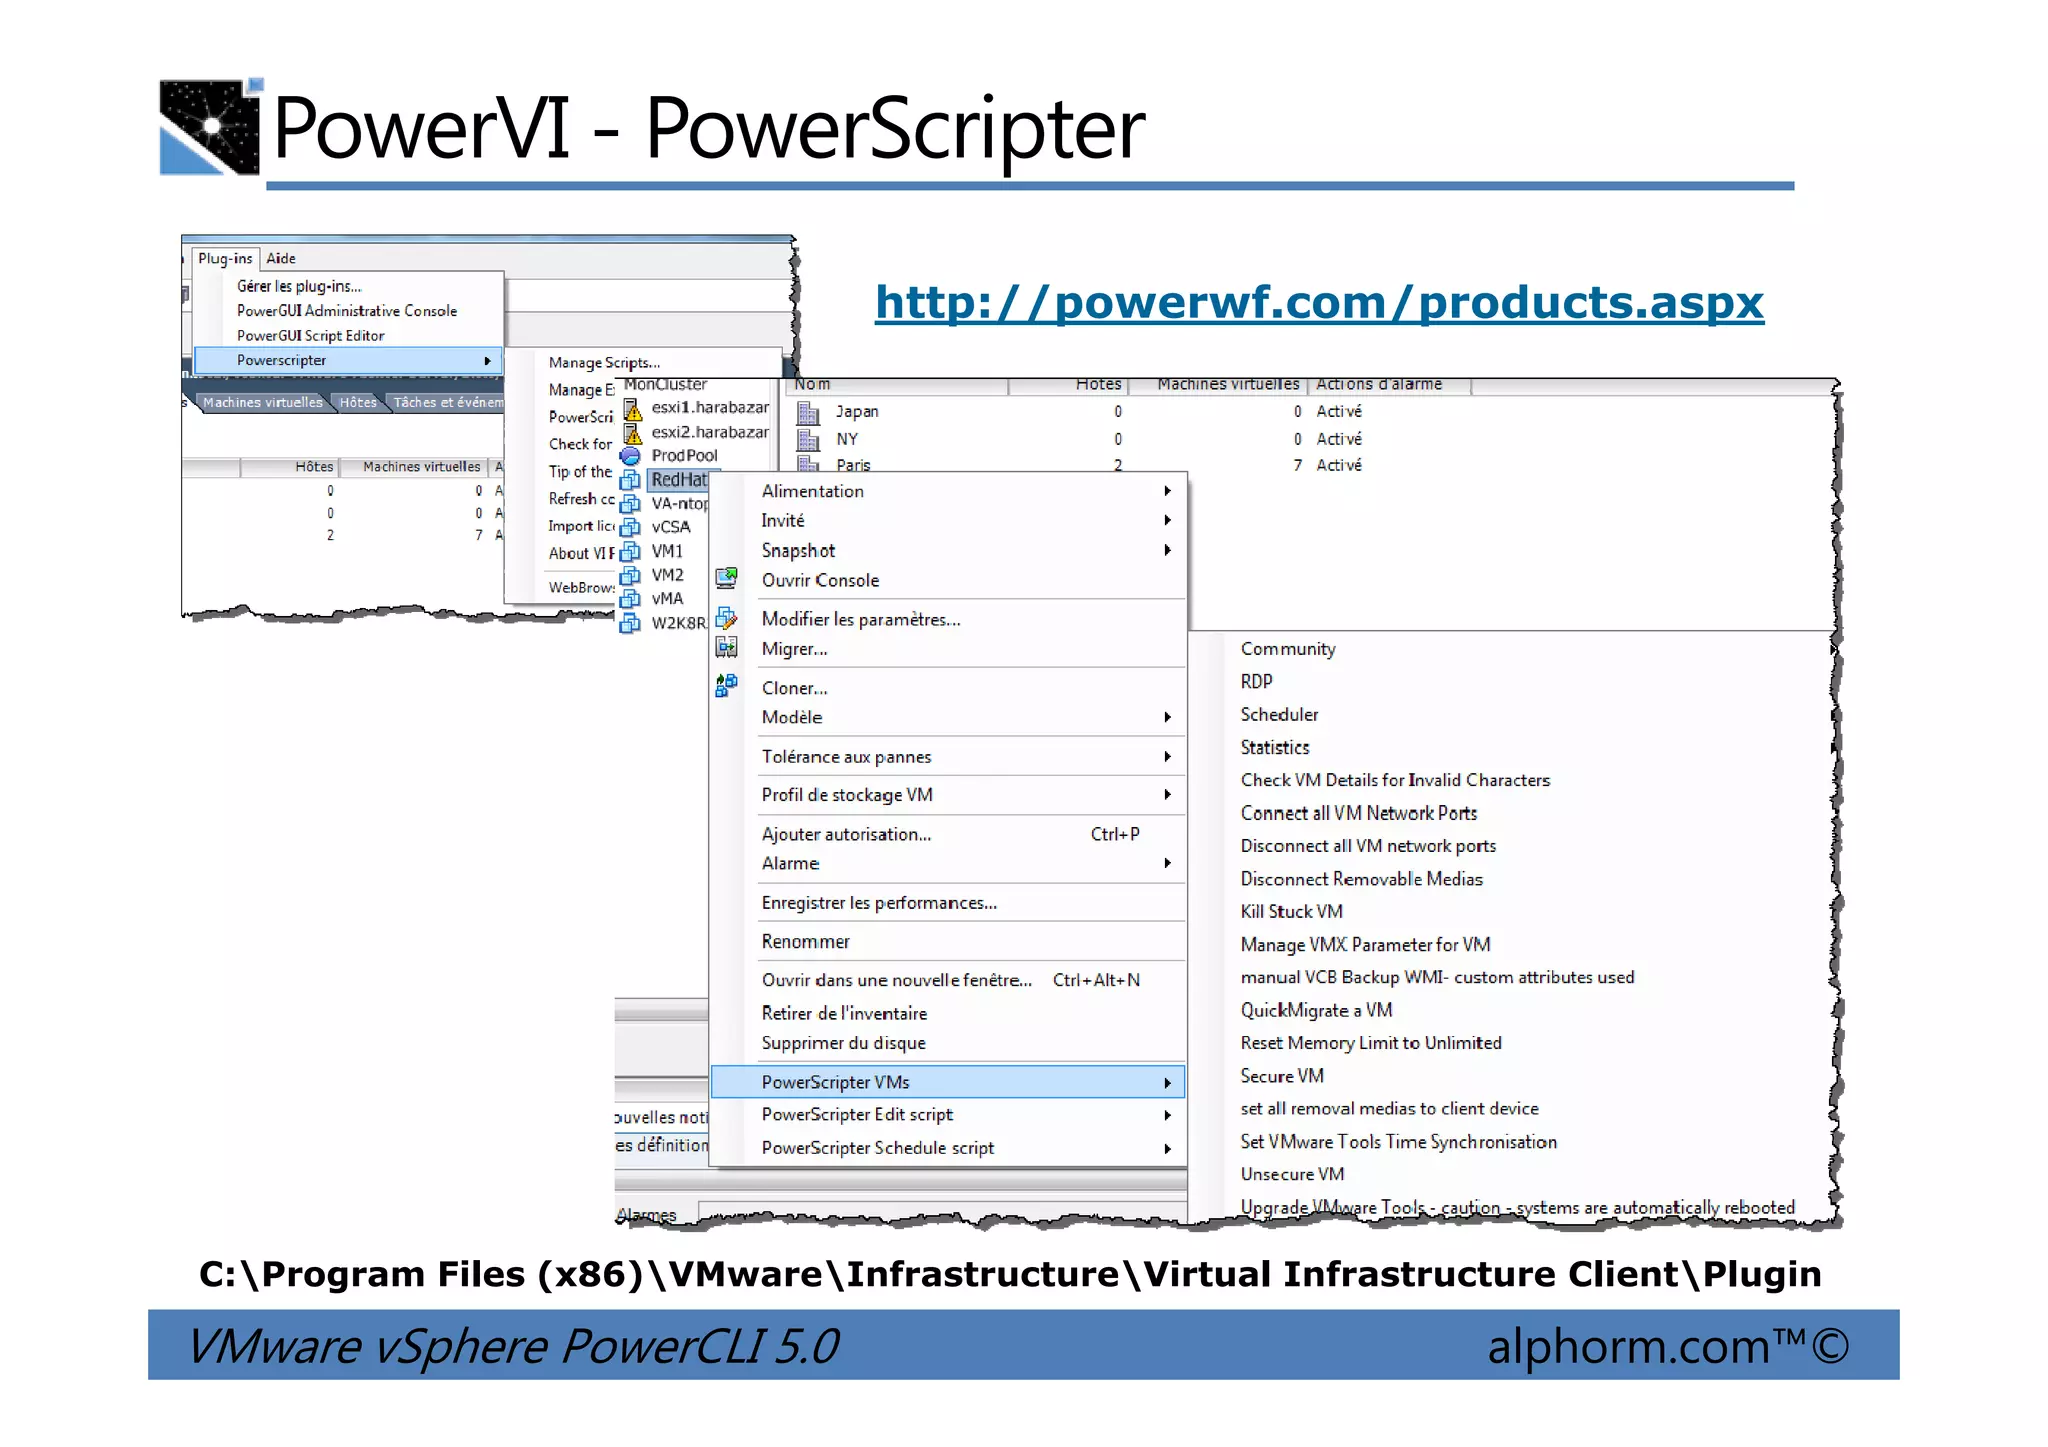Open the powerwf.com products link
The height and width of the screenshot is (1447, 2048).
click(1319, 302)
